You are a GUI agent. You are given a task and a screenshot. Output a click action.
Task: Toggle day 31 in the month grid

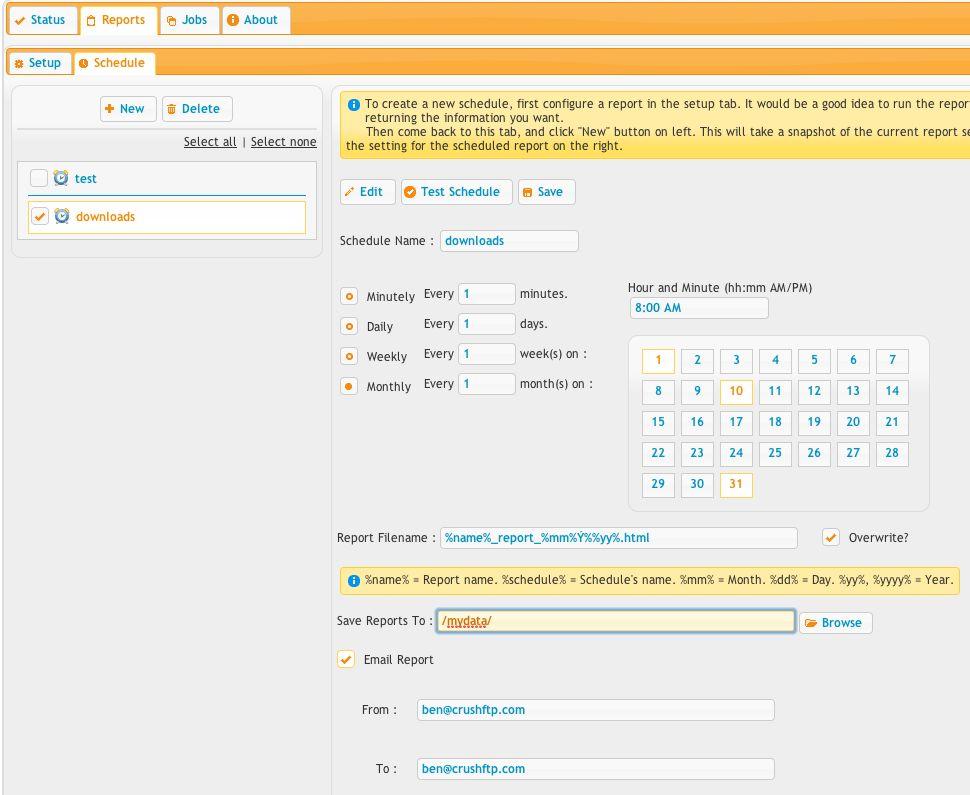coord(736,484)
